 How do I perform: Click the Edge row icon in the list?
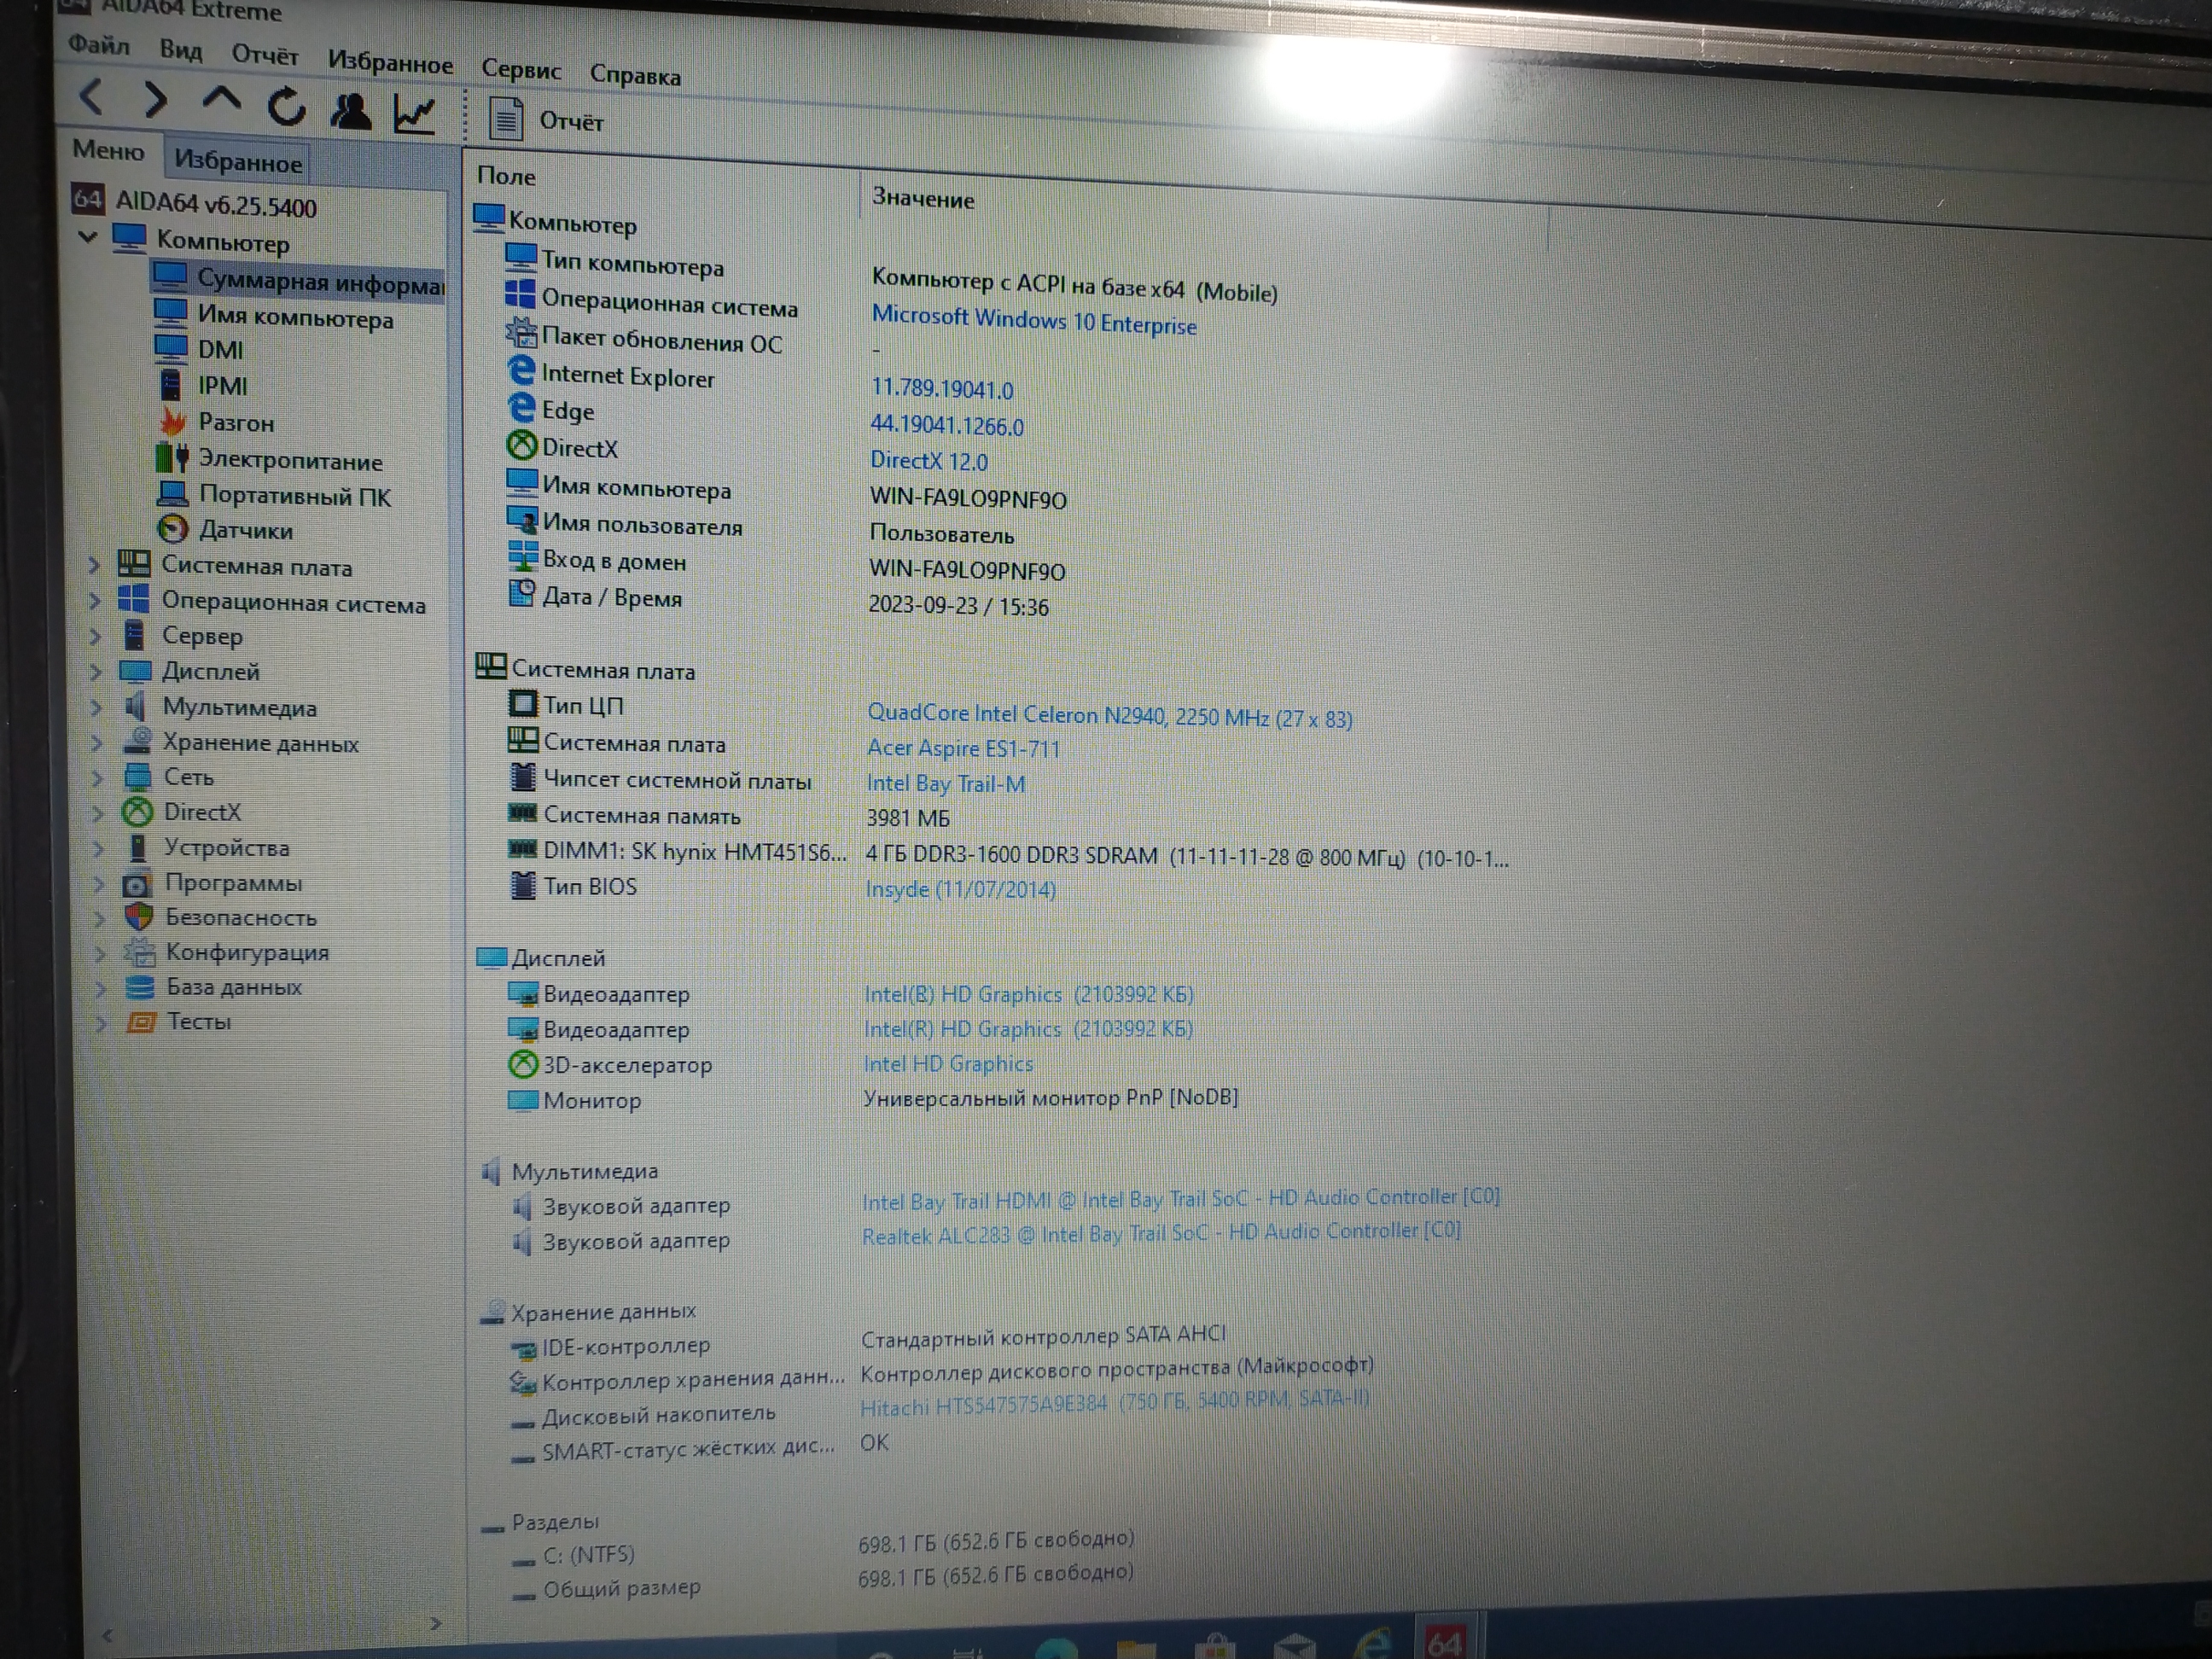tap(521, 408)
